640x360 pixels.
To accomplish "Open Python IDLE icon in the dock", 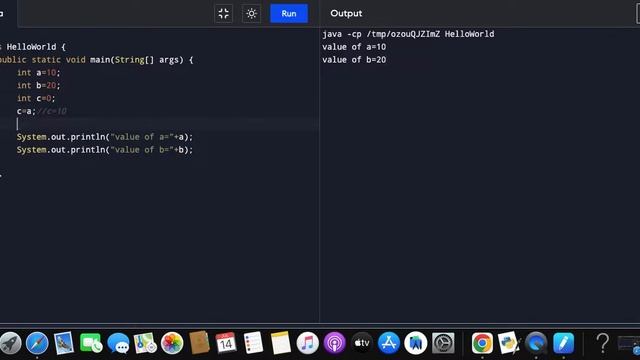I will (509, 343).
